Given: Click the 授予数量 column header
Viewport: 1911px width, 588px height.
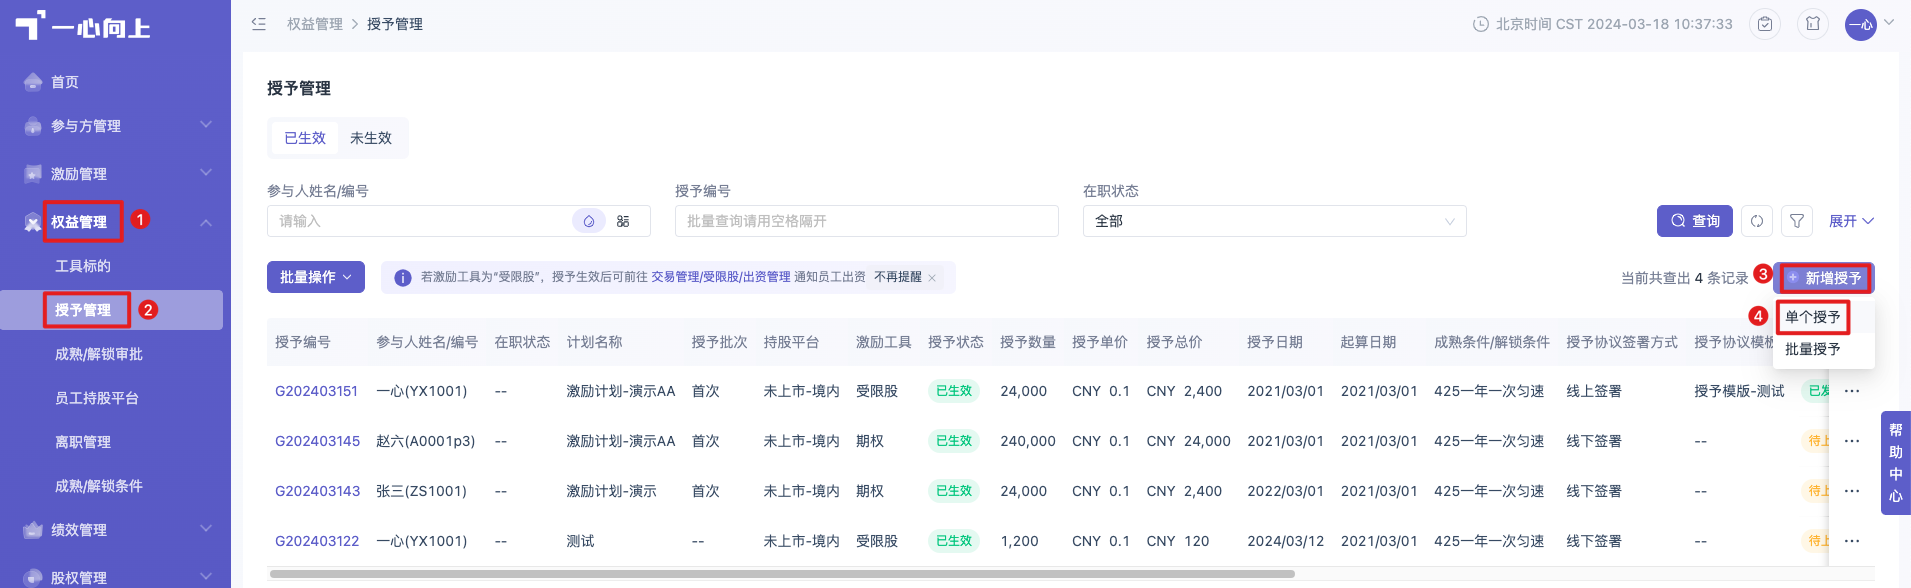Looking at the screenshot, I should coord(1028,342).
